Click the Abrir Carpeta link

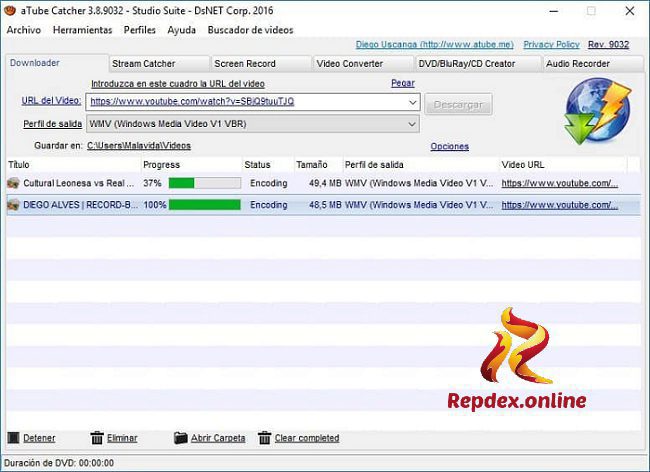[218, 438]
